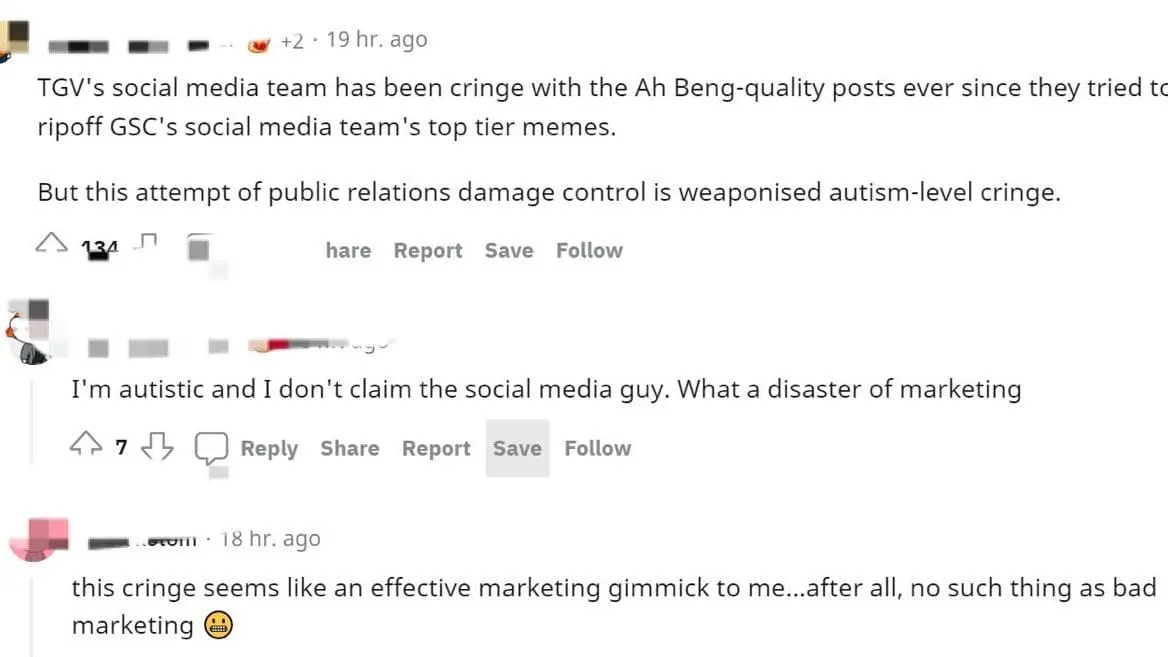Viewport: 1168px width, 657px height.
Task: Click Reply under the "I'm autistic" comment
Action: (x=269, y=449)
